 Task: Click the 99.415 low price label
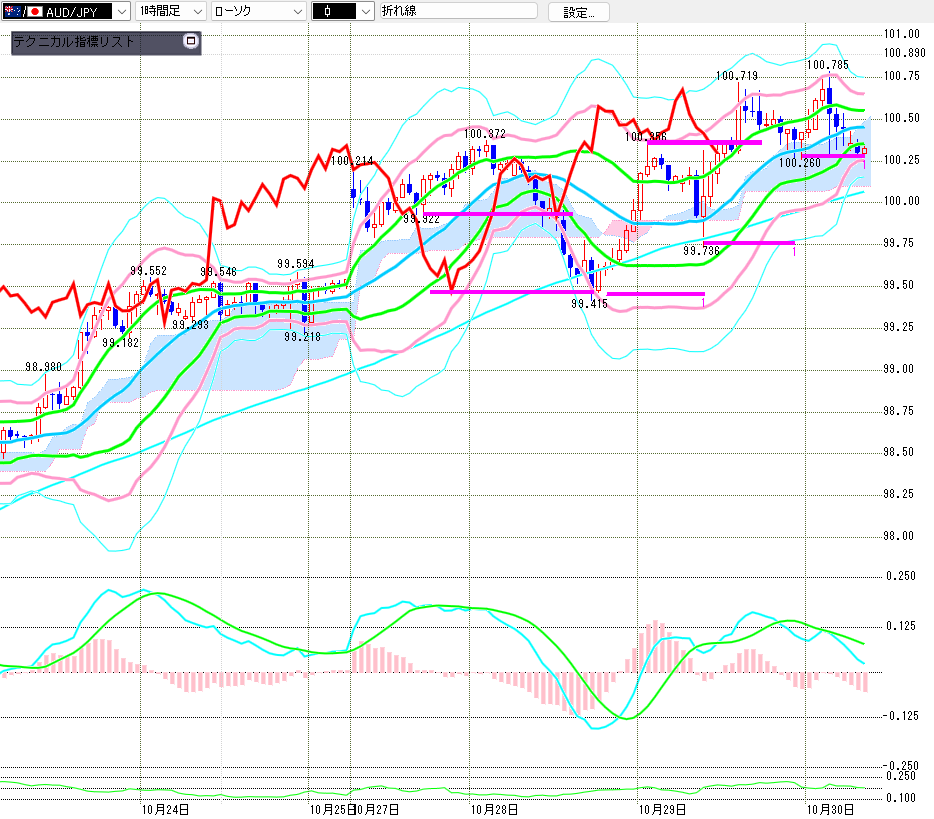click(590, 304)
